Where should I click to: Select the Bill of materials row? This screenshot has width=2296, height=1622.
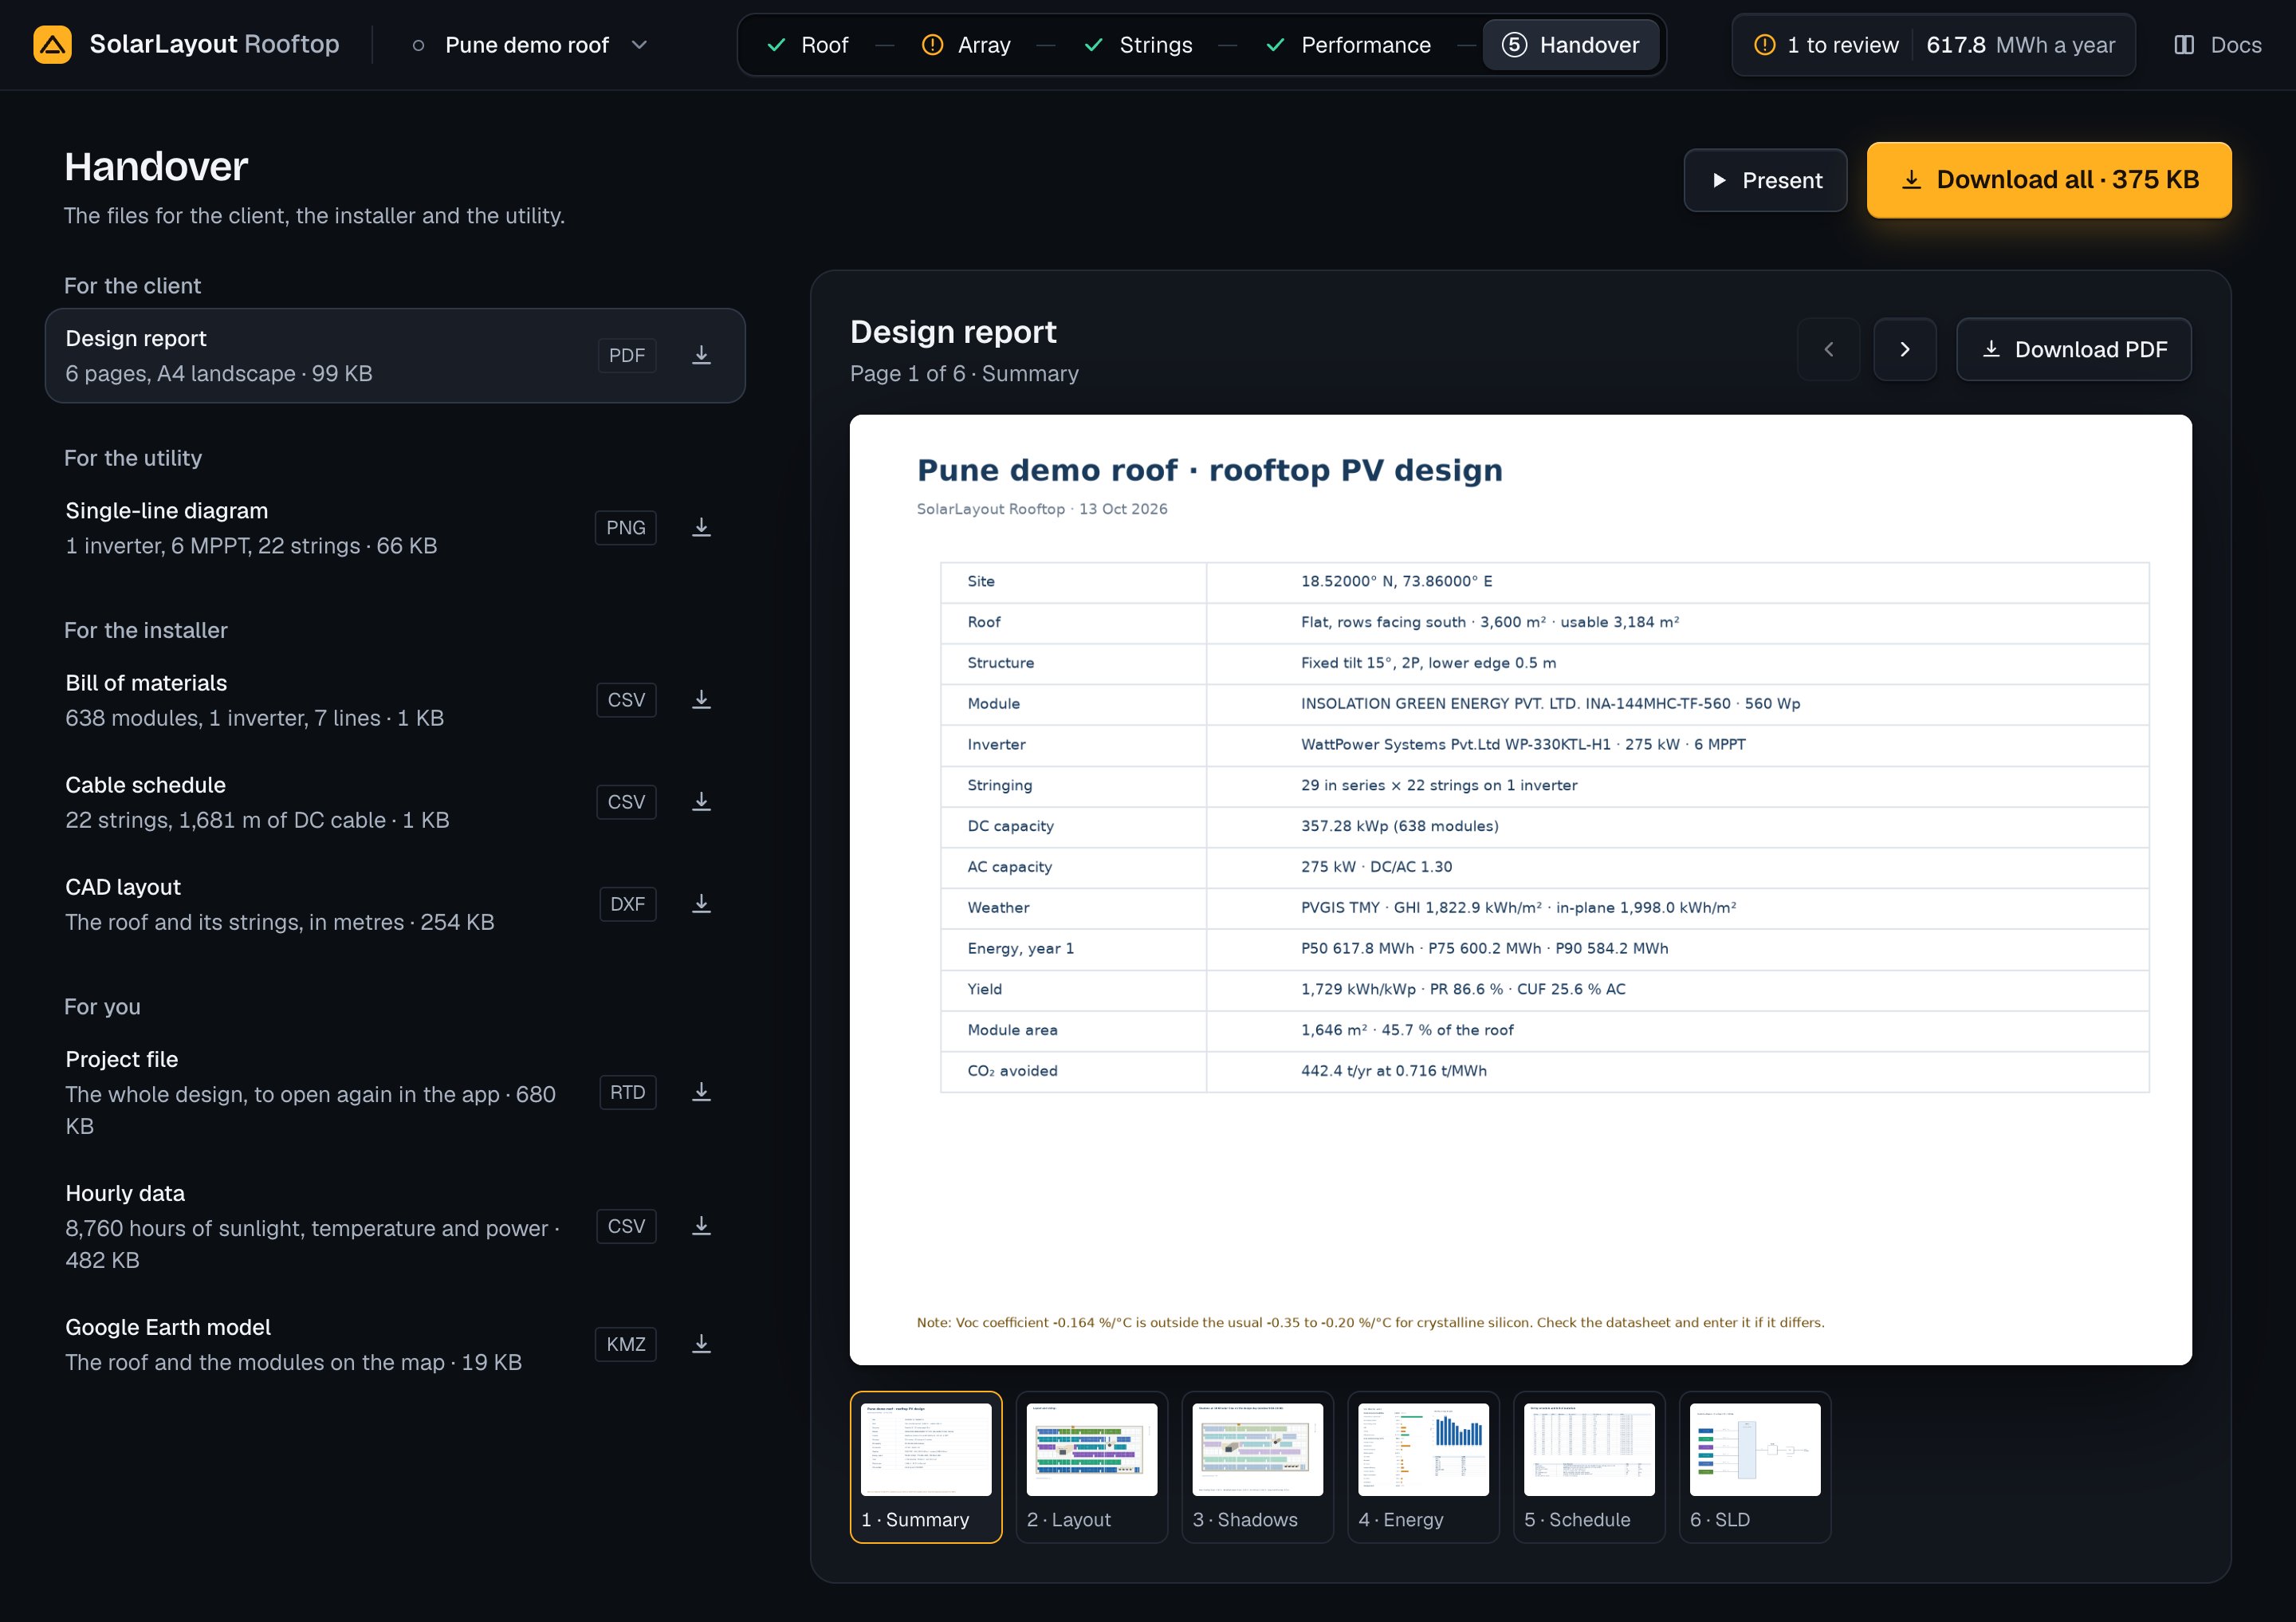coord(395,700)
